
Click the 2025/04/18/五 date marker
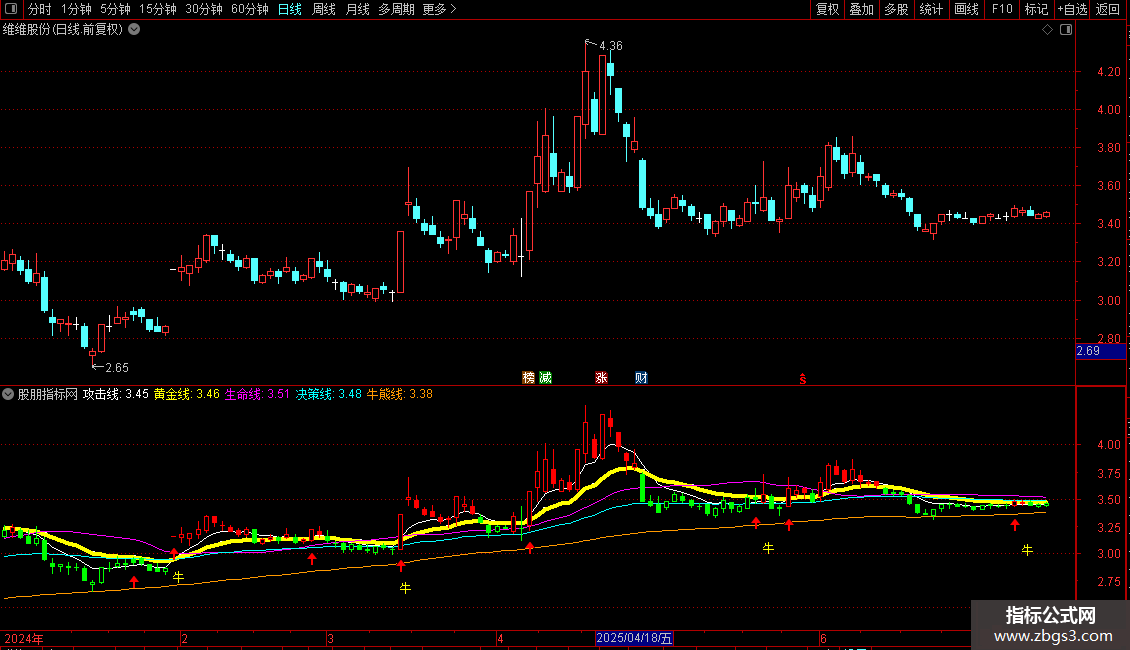(634, 638)
